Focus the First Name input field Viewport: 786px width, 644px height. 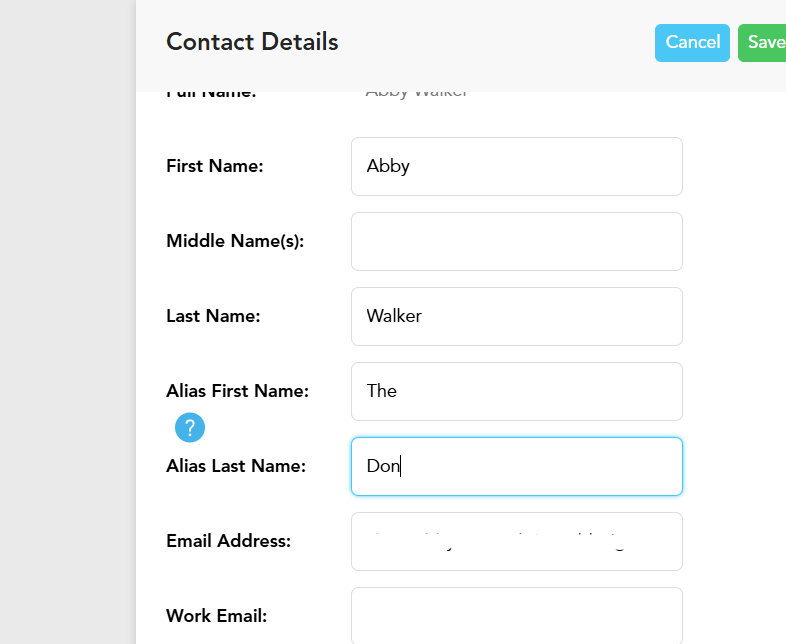(x=516, y=167)
